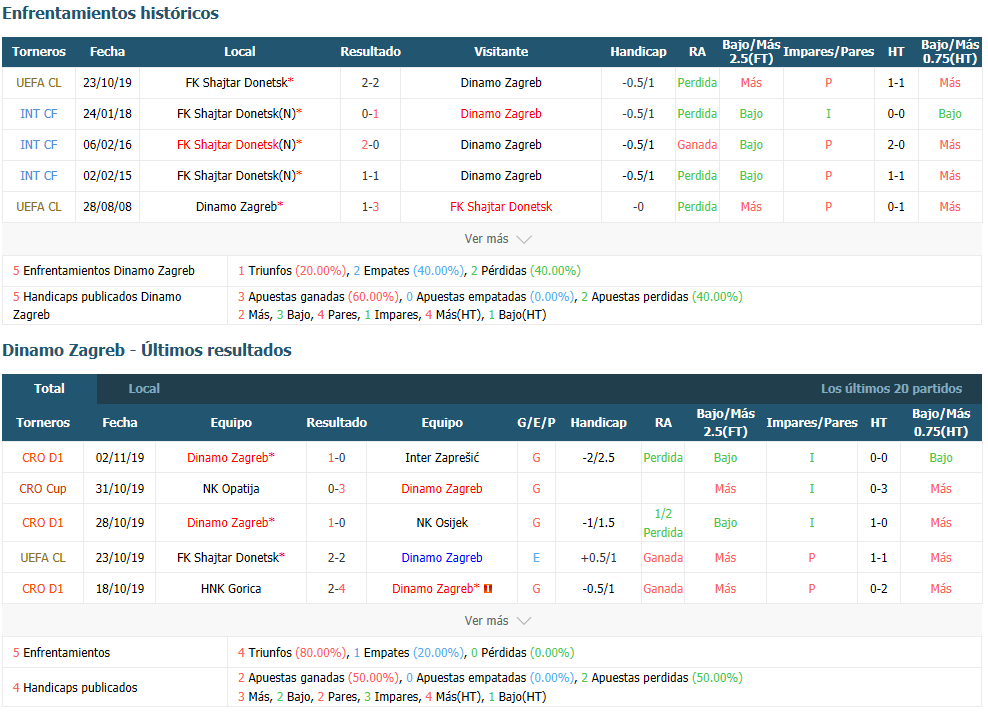The image size is (988, 713).
Task: Open INT CF tournament link dated 24/01/18
Action: click(38, 113)
